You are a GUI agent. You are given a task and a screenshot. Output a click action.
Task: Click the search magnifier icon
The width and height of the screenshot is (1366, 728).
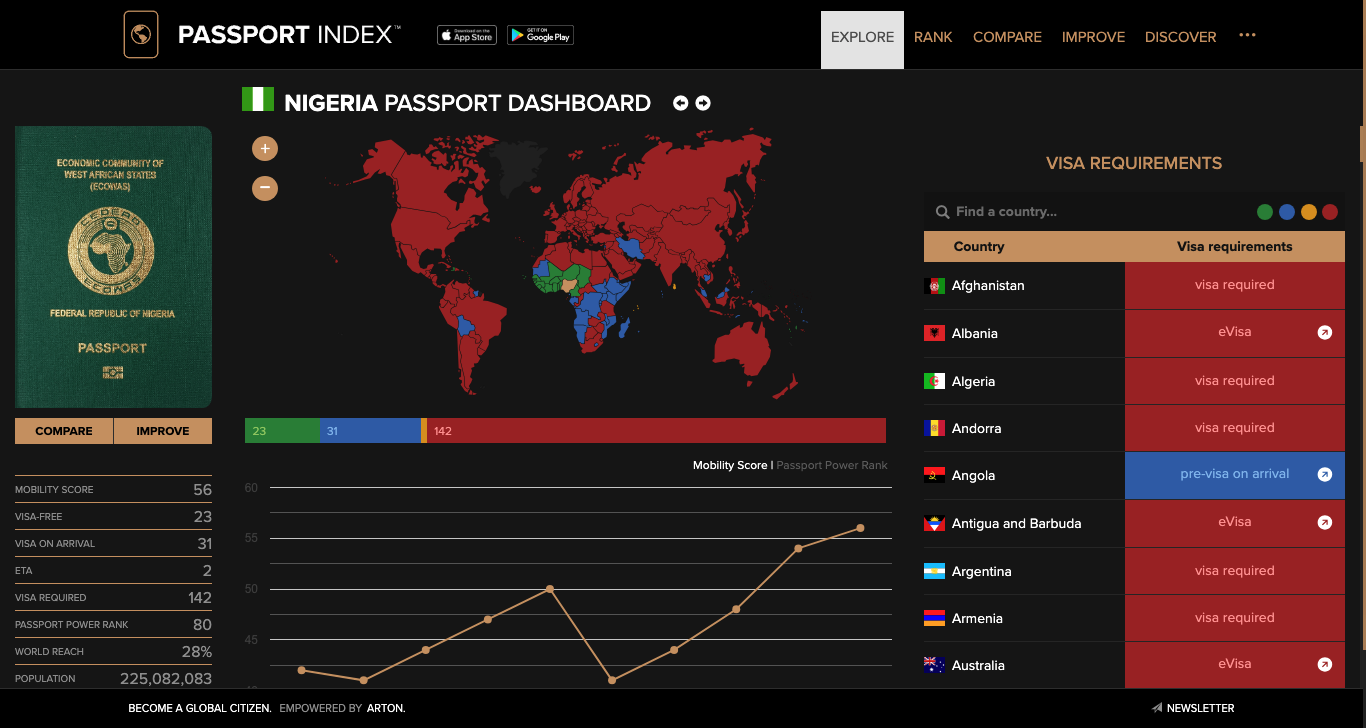(942, 212)
